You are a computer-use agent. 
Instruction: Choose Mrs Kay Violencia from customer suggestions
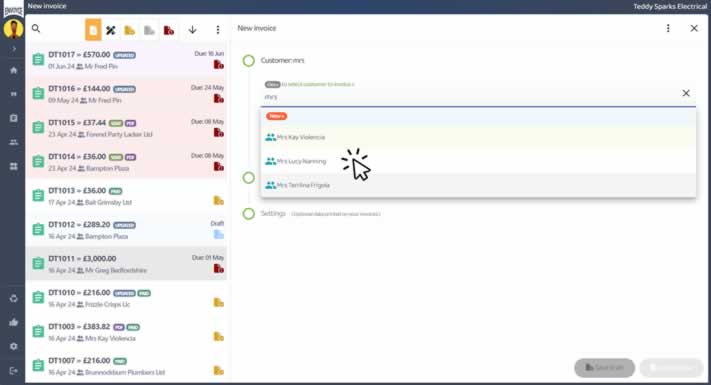point(478,137)
